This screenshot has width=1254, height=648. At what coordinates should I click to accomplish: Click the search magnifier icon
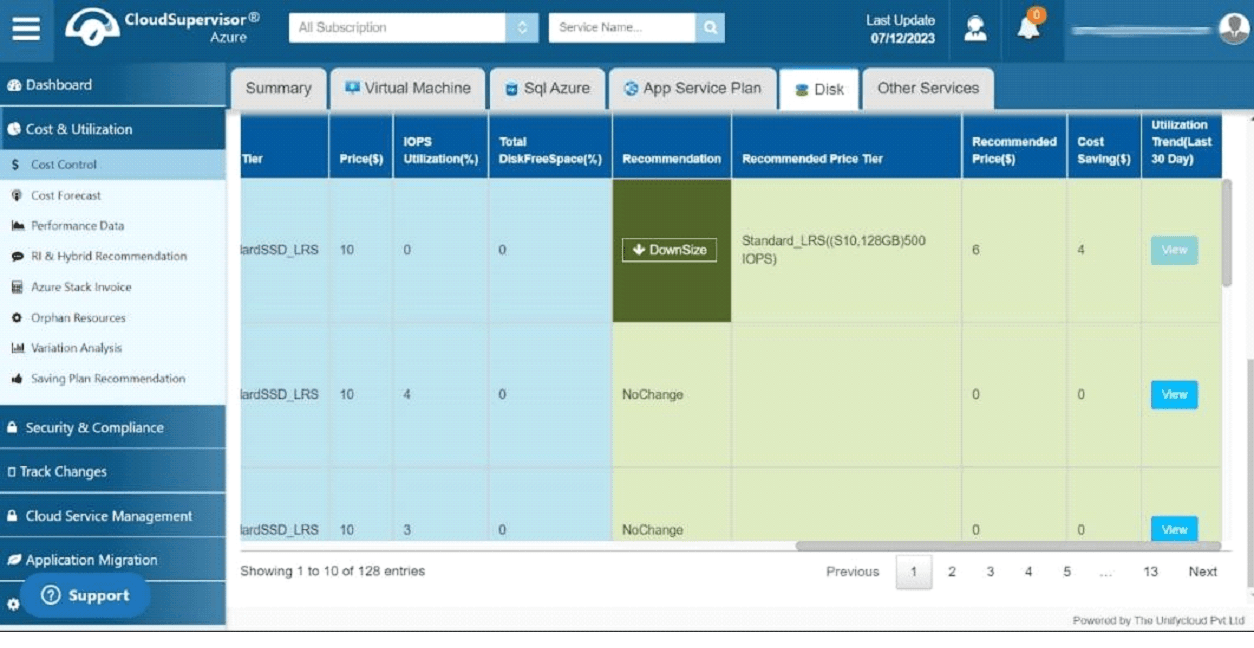click(710, 28)
